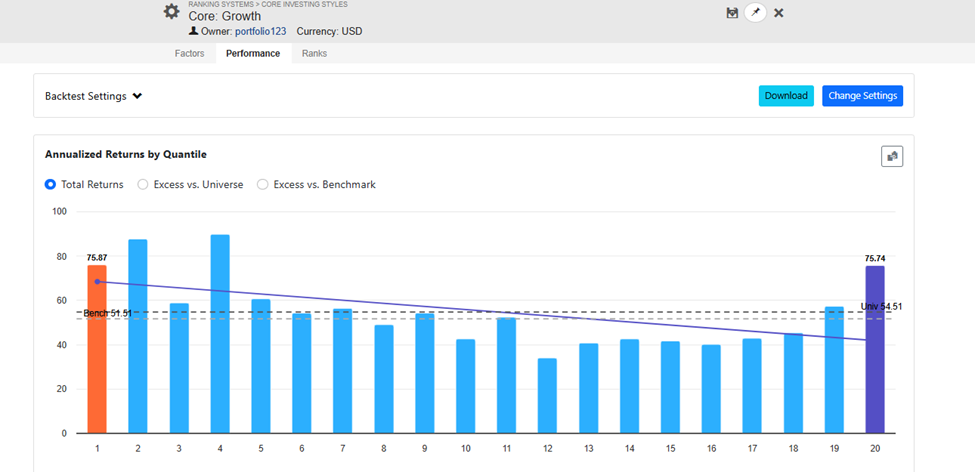
Task: Select the Performance tab
Action: click(x=252, y=53)
